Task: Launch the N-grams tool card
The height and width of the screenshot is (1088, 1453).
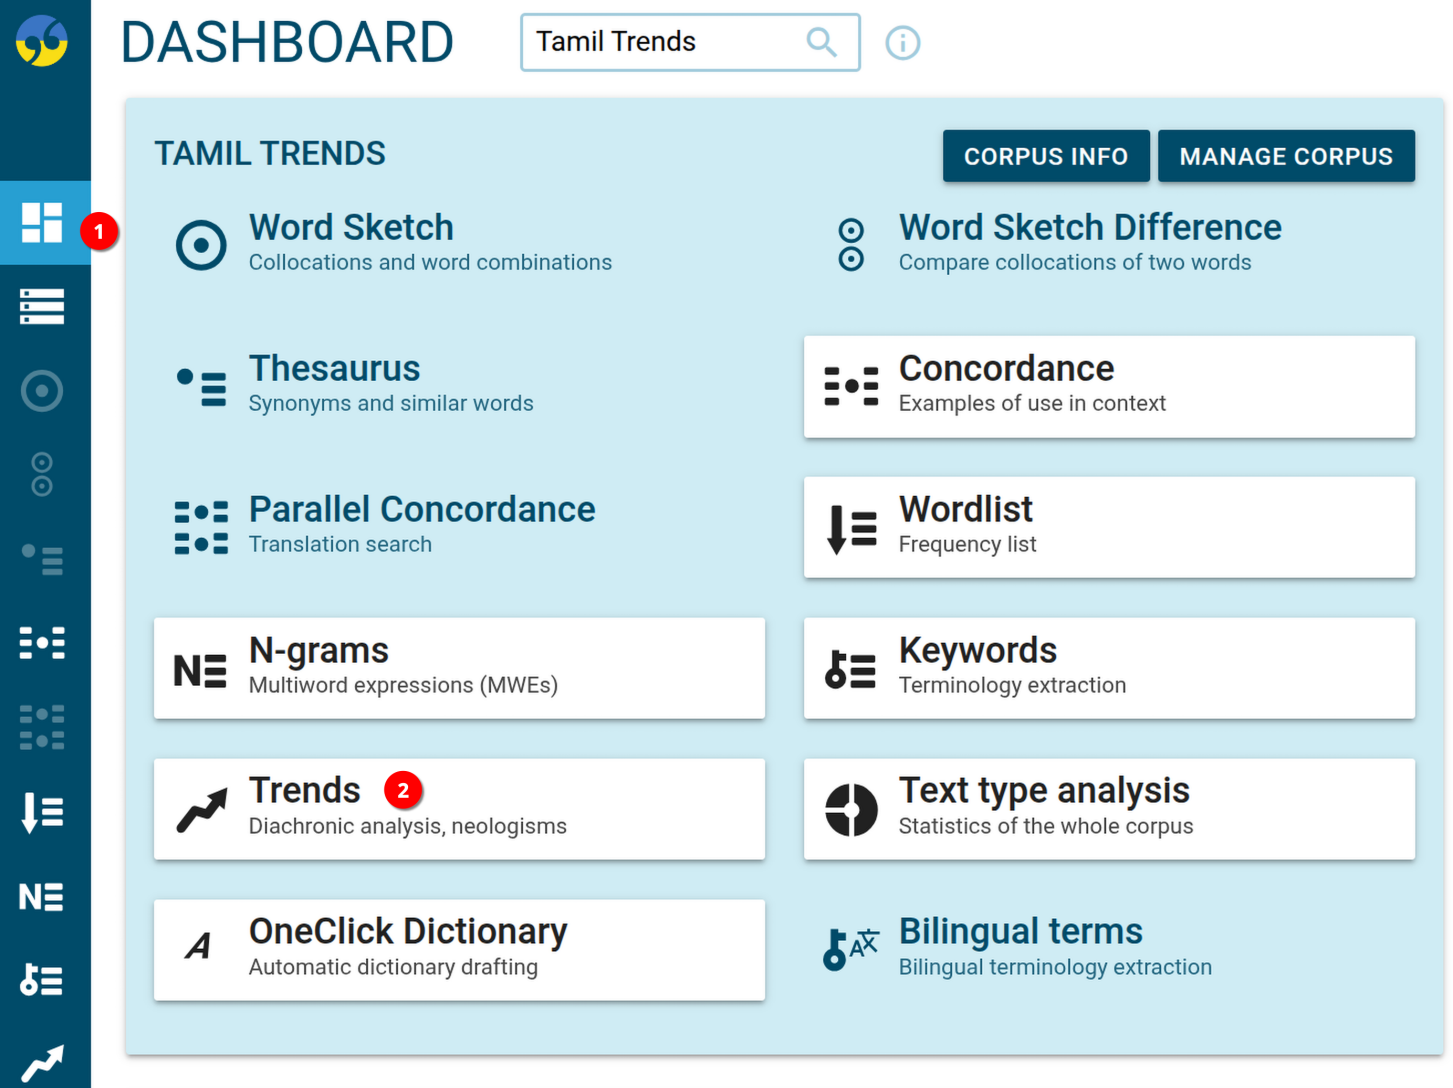Action: tap(459, 668)
